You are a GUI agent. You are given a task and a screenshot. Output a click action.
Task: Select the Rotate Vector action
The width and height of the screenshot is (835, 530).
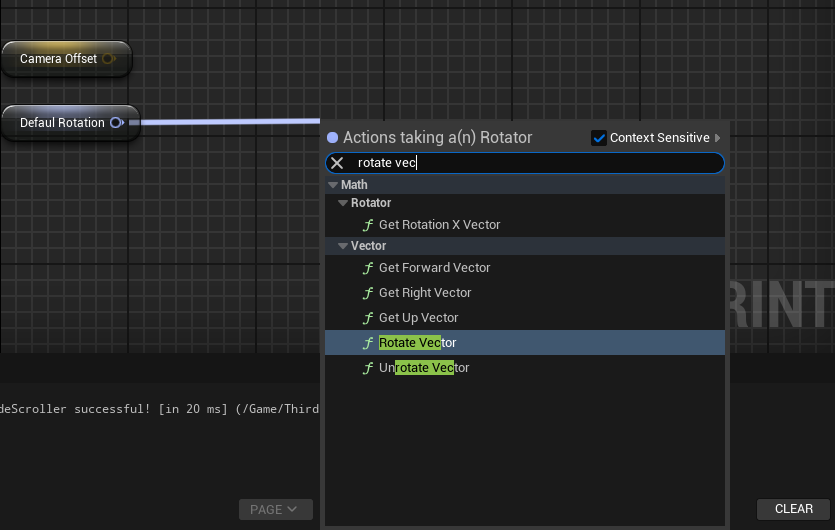pos(417,343)
